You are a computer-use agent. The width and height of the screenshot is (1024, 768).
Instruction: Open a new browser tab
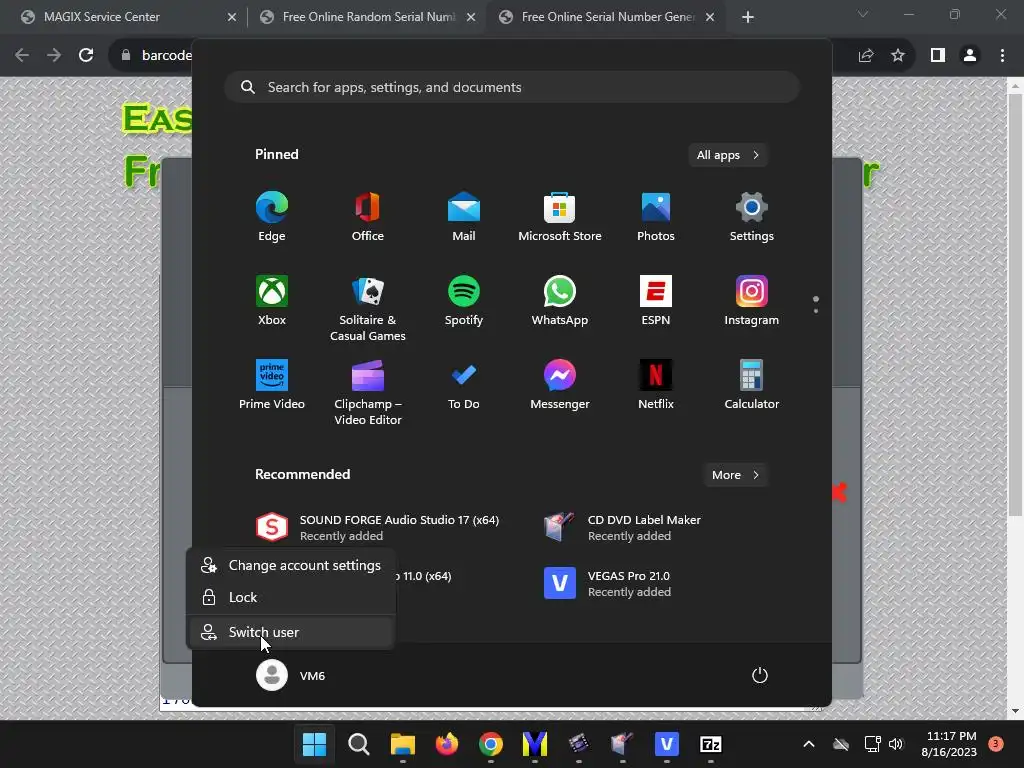point(748,17)
